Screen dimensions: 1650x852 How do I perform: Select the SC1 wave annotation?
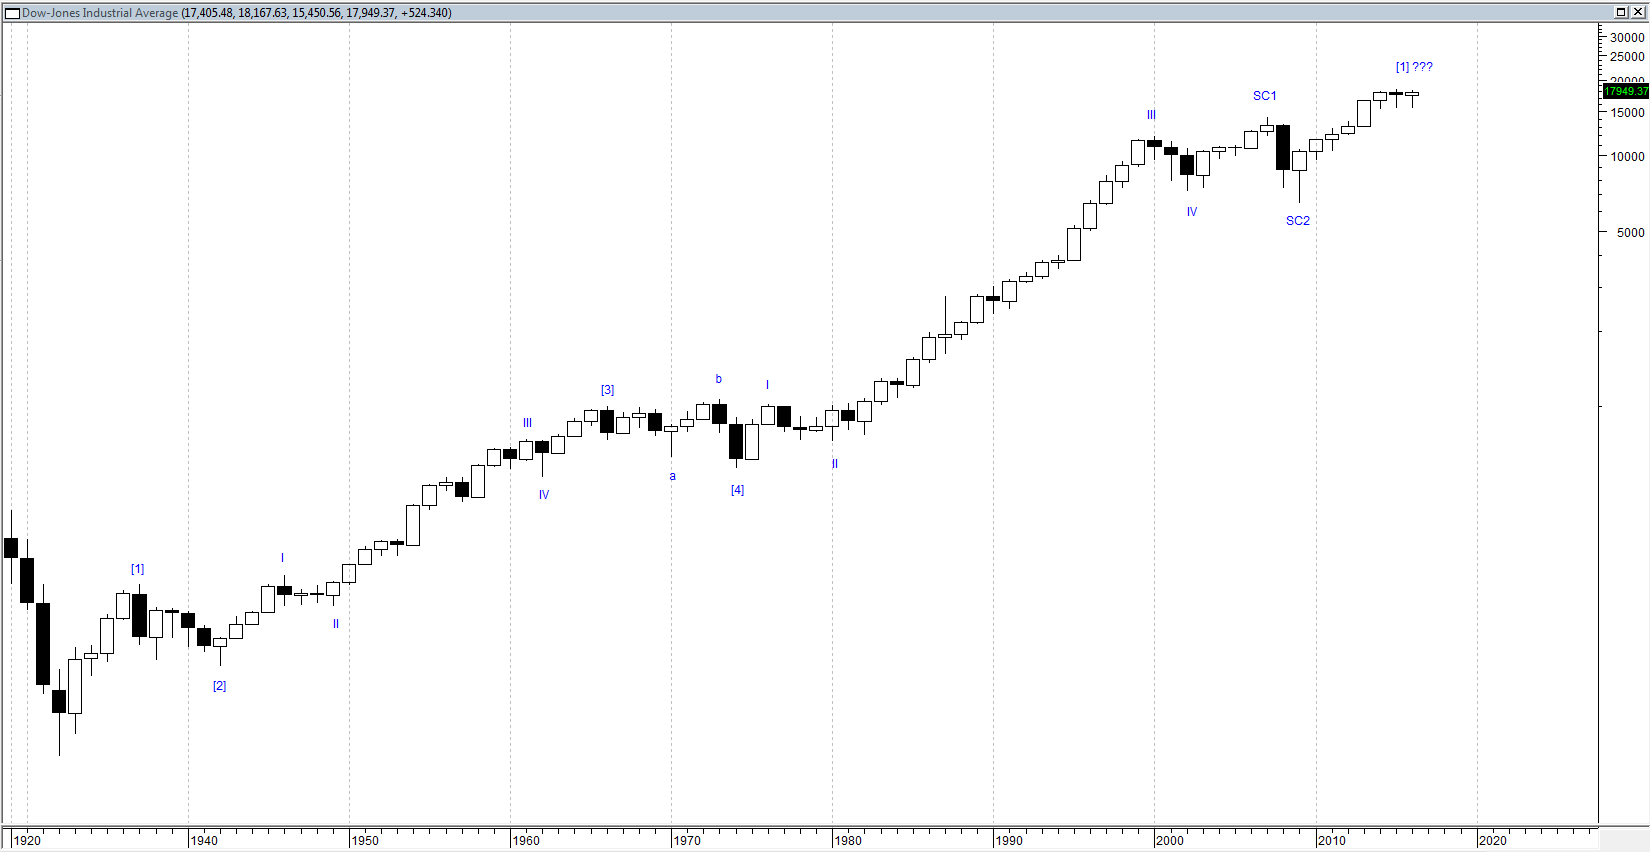click(1265, 96)
